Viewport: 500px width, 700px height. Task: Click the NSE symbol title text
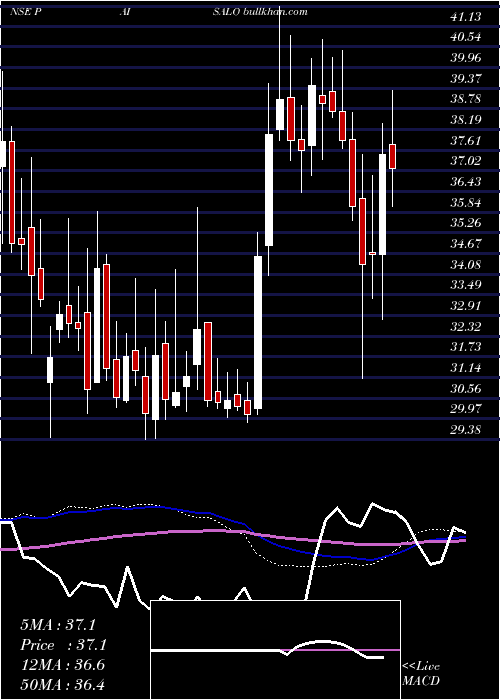[158, 12]
